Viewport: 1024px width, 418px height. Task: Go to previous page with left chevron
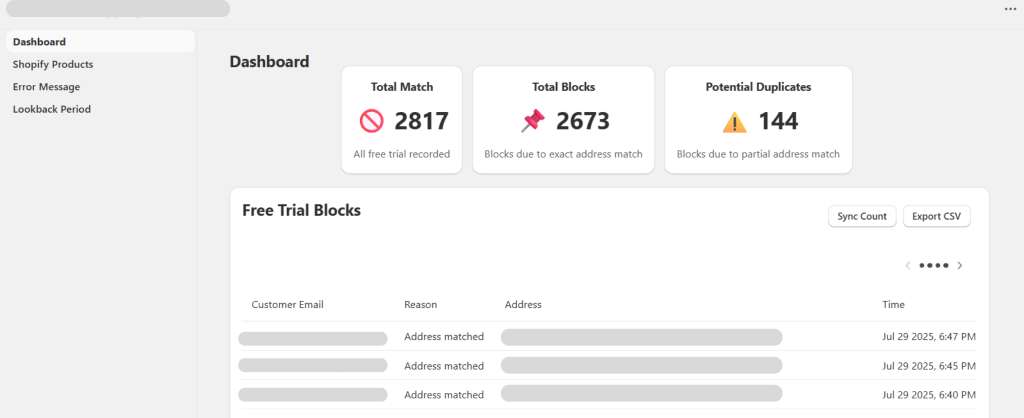(x=907, y=265)
